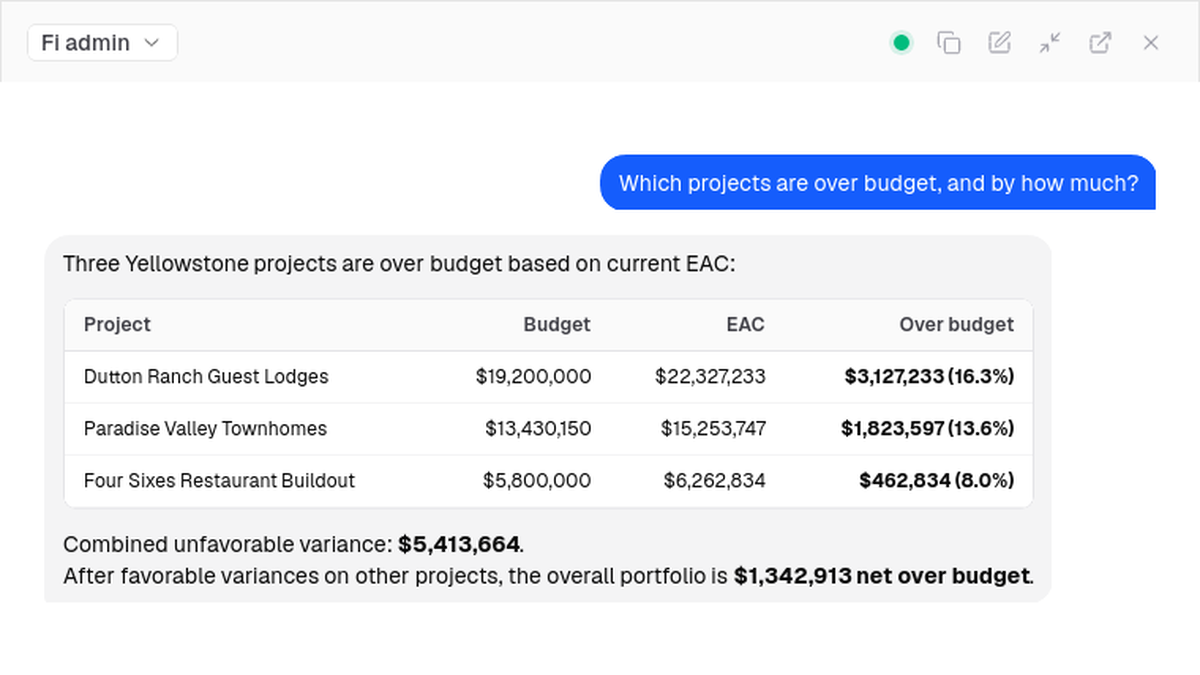The width and height of the screenshot is (1200, 675).
Task: Select the Four Sixes Restaurant Buildout name
Action: pos(219,481)
